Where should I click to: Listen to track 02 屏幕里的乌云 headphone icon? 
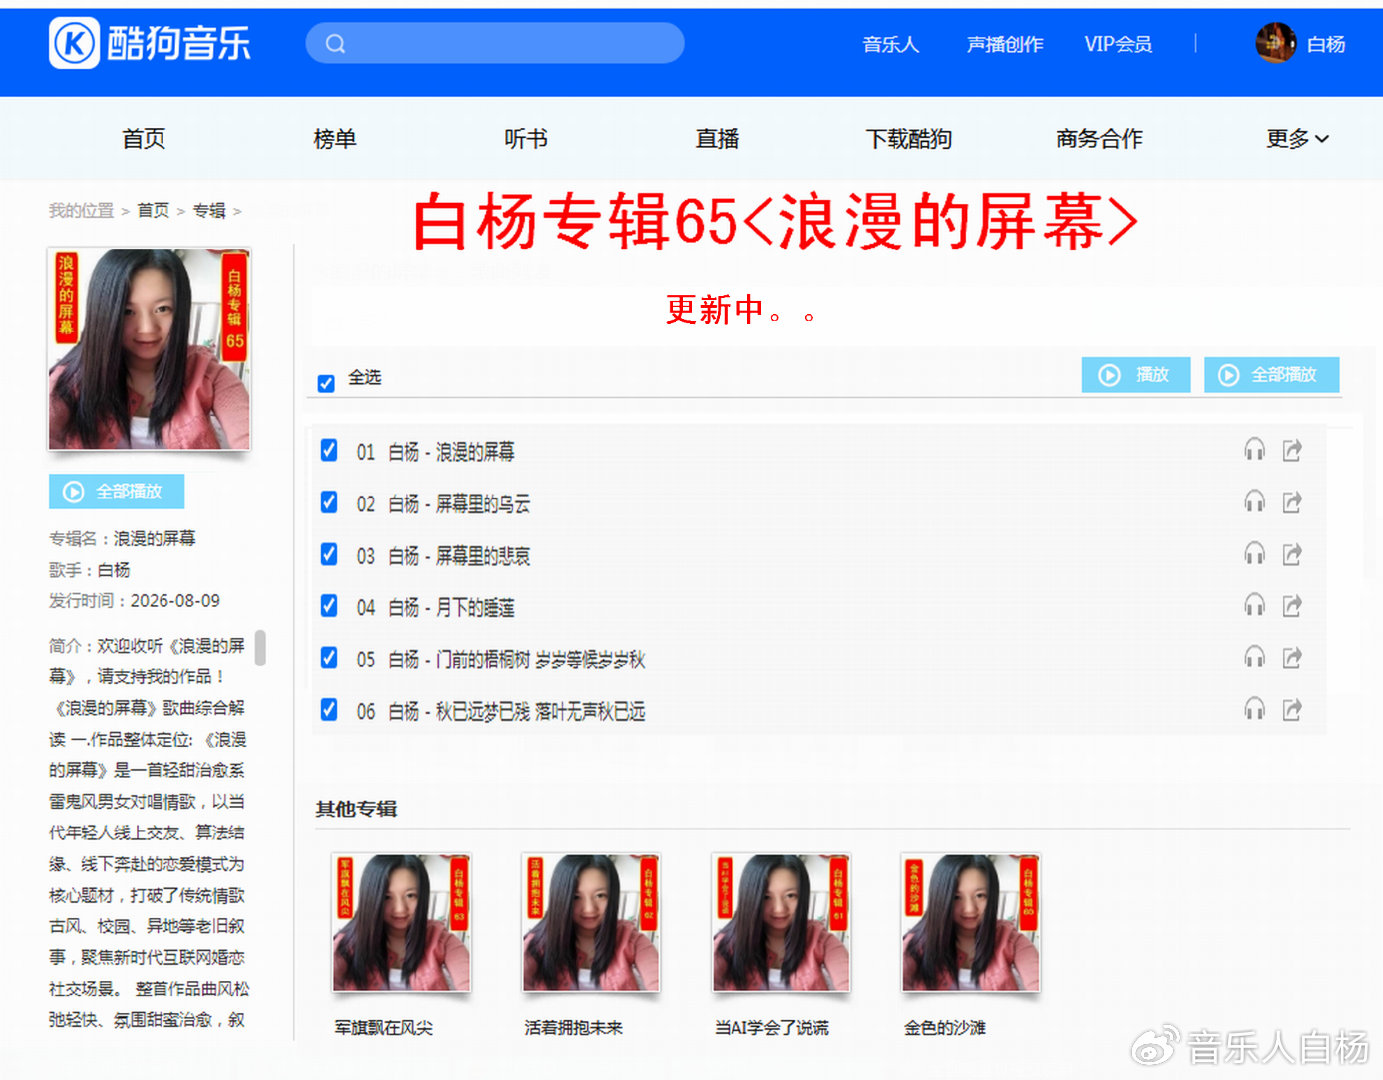point(1254,502)
